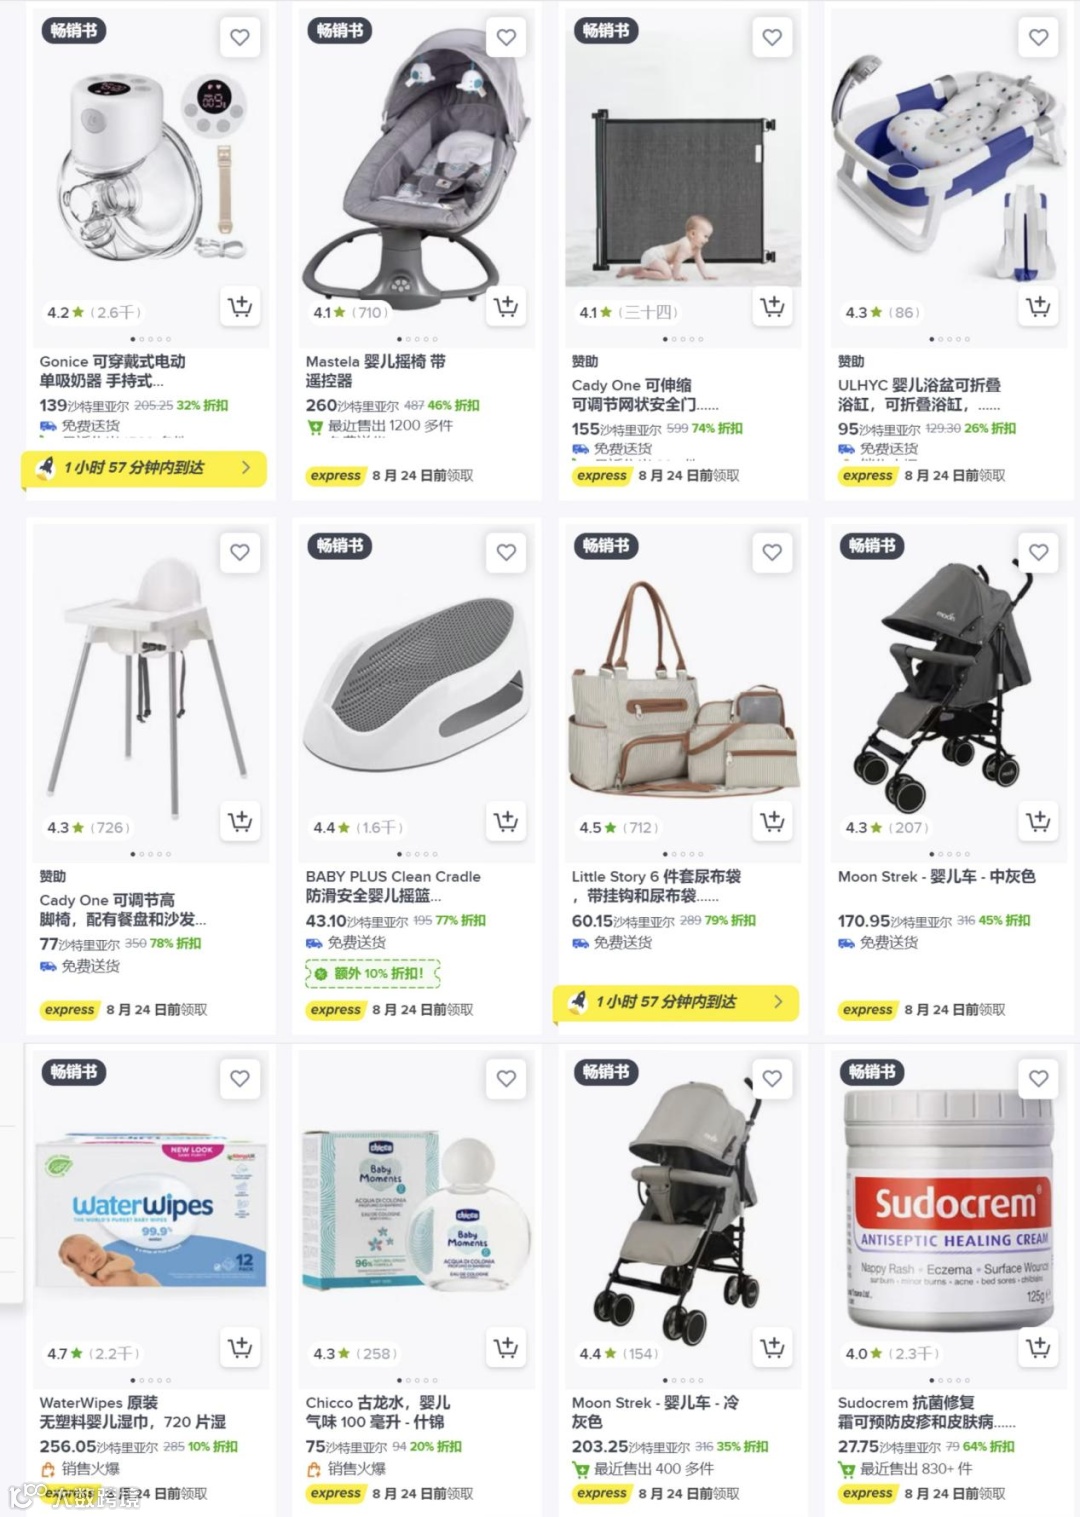This screenshot has width=1080, height=1517.
Task: Add ULHYC foldable bathtub to cart
Action: (1038, 307)
